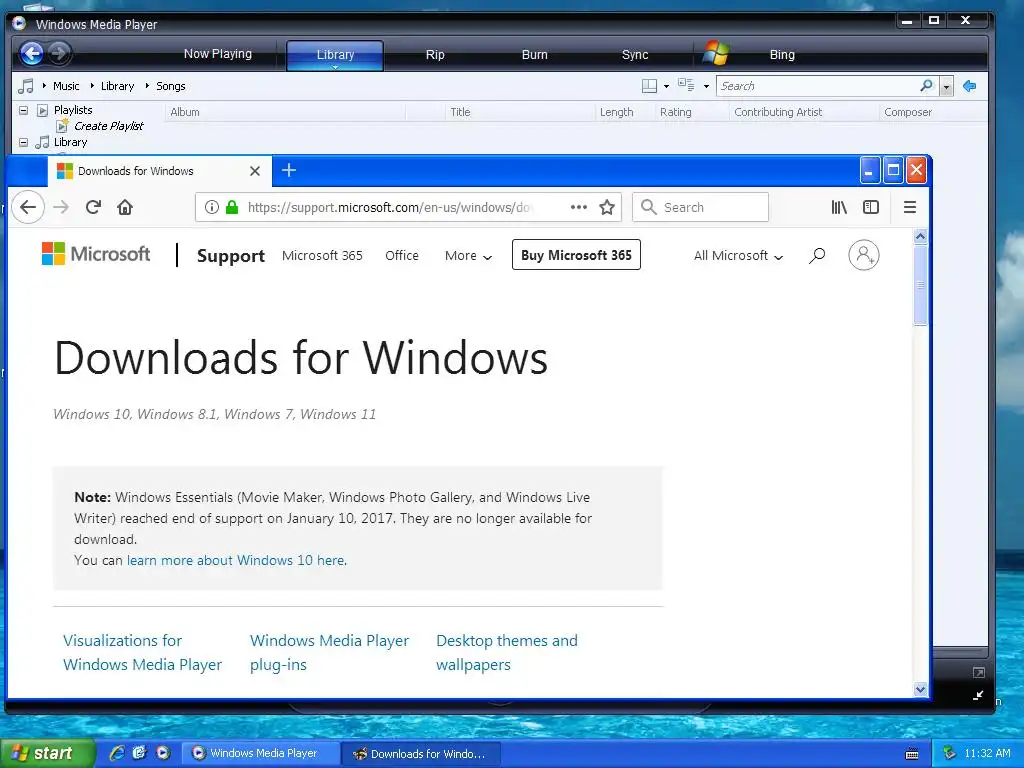
Task: Click the Microsoft site search icon
Action: point(817,255)
